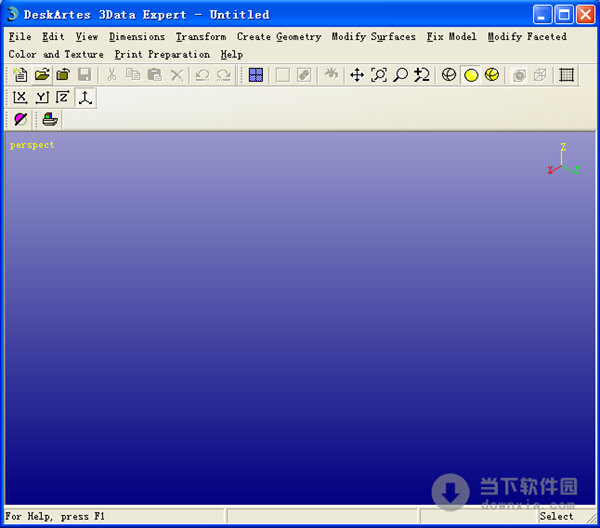Click the Zoom to fit icon
The image size is (600, 528).
(379, 75)
